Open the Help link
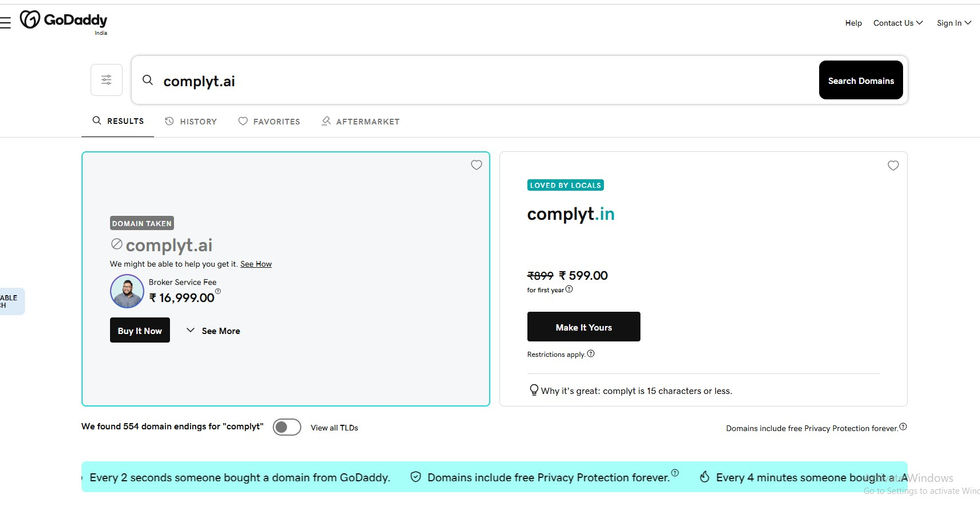Image resolution: width=980 pixels, height=507 pixels. pyautogui.click(x=853, y=23)
